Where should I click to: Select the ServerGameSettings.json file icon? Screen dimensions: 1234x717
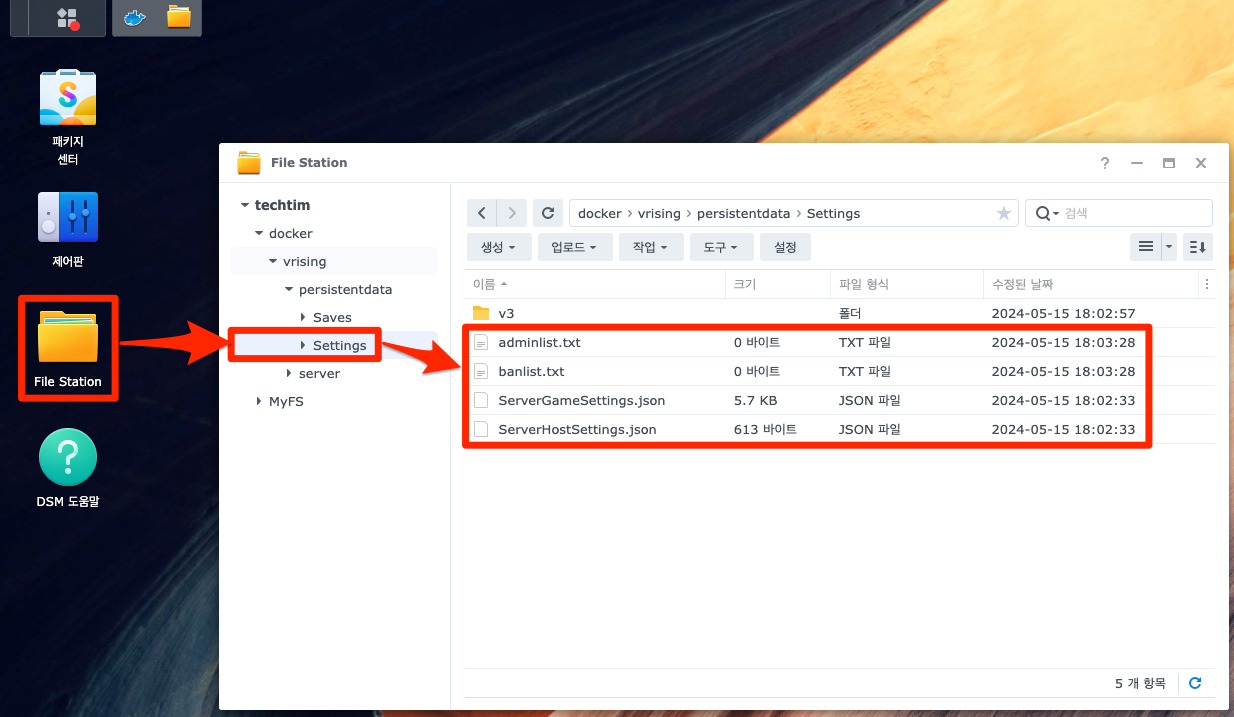tap(481, 400)
